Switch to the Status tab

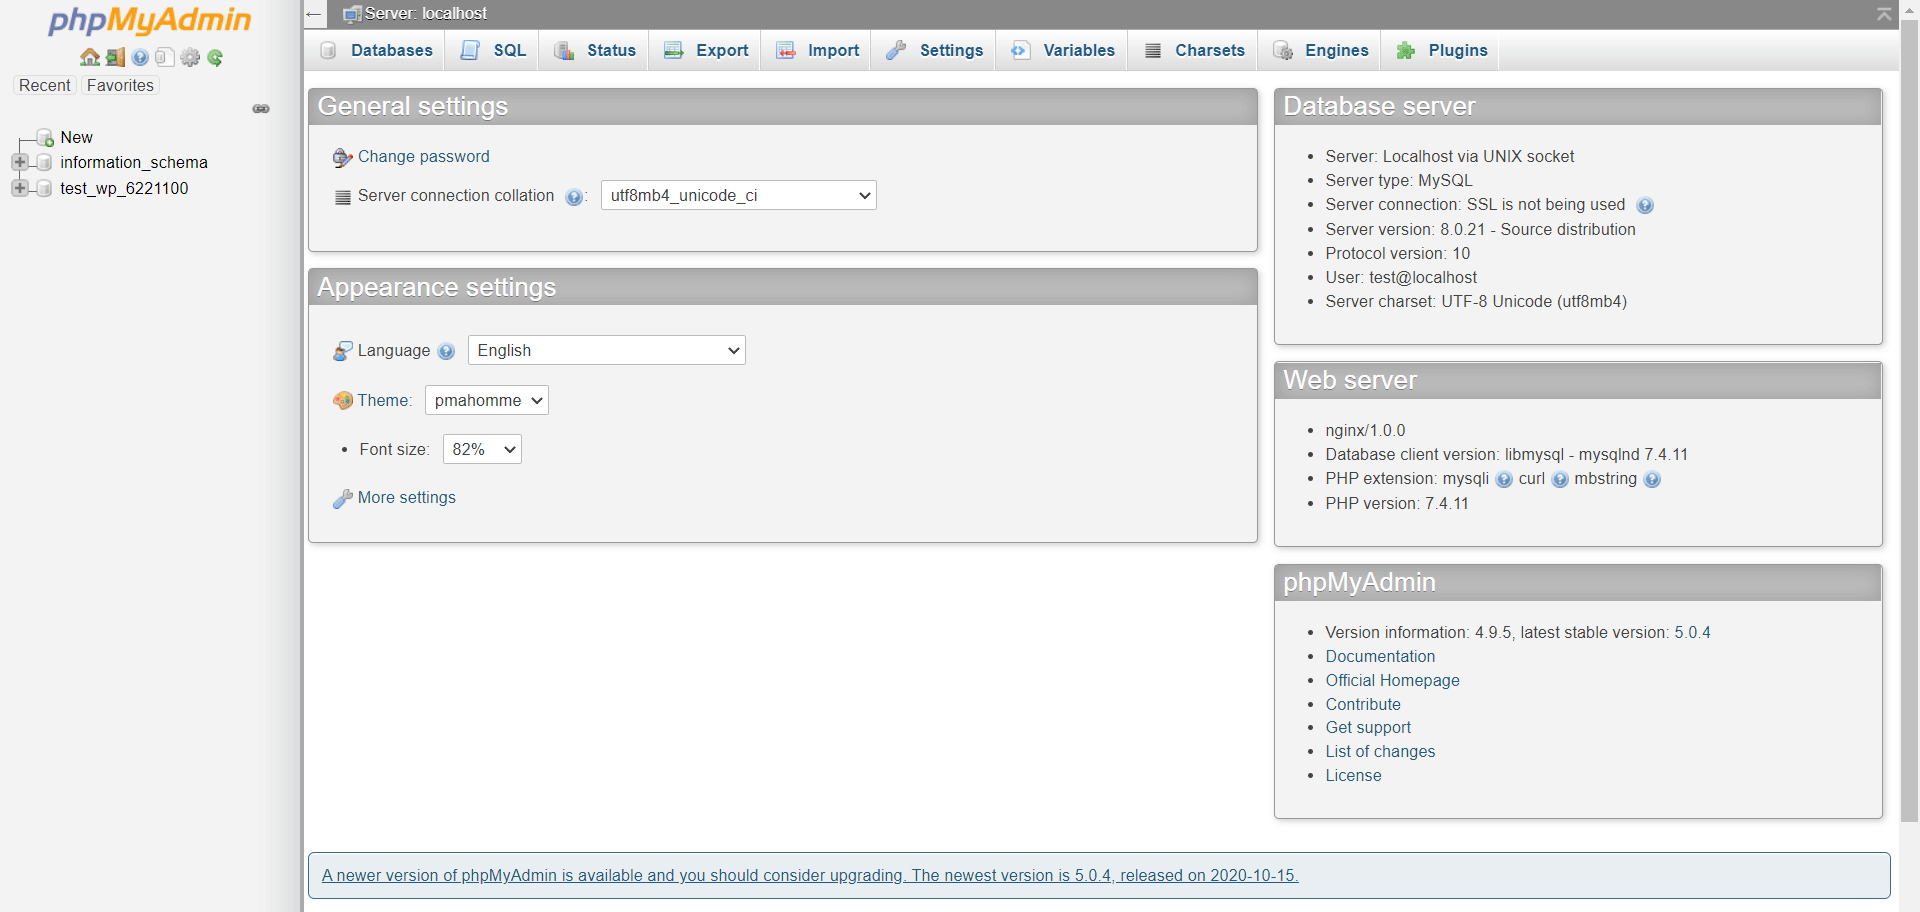tap(594, 50)
